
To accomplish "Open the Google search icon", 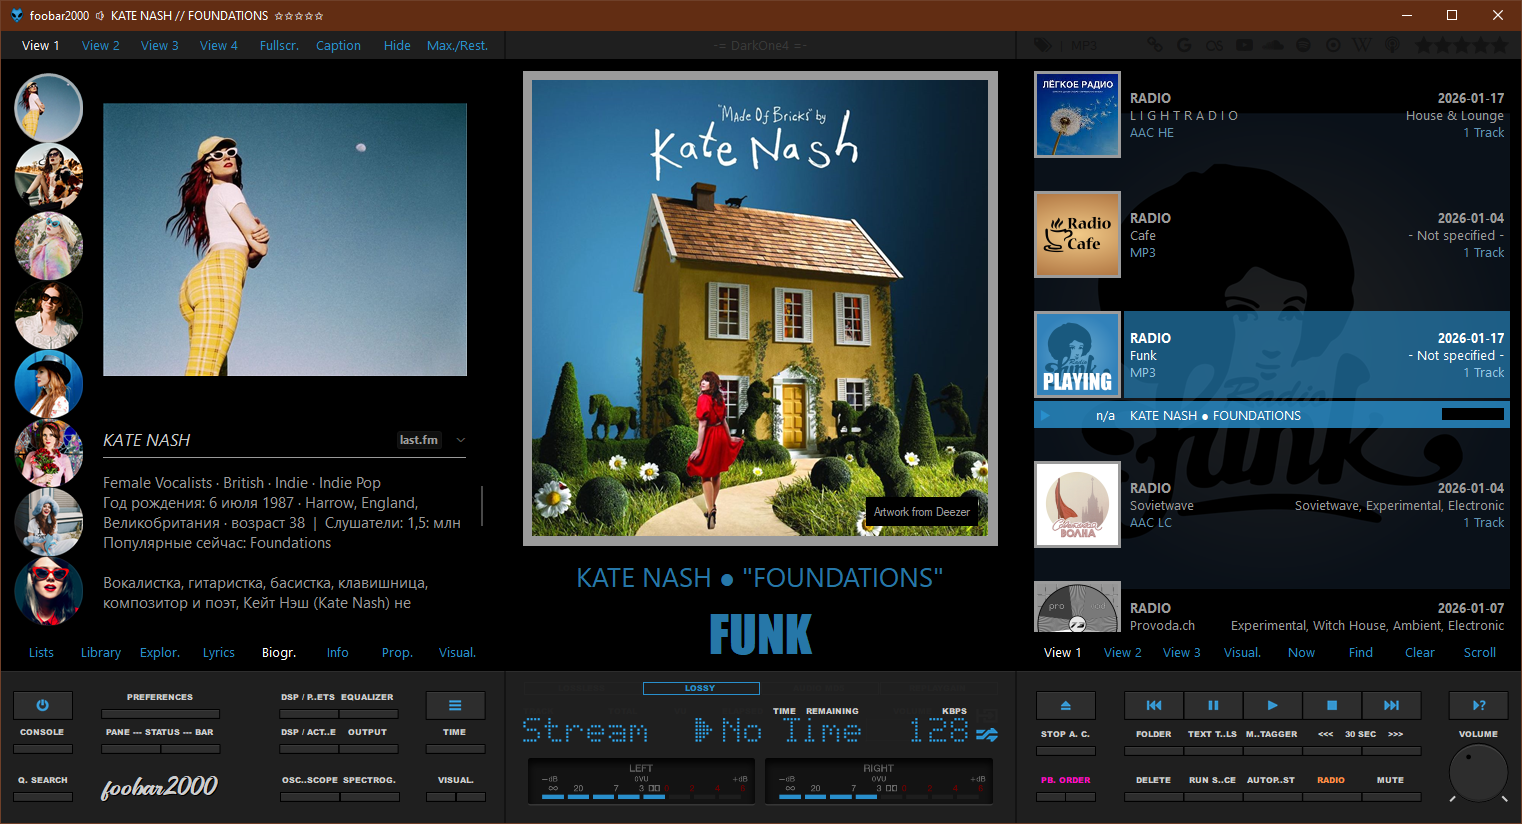I will click(x=1184, y=45).
